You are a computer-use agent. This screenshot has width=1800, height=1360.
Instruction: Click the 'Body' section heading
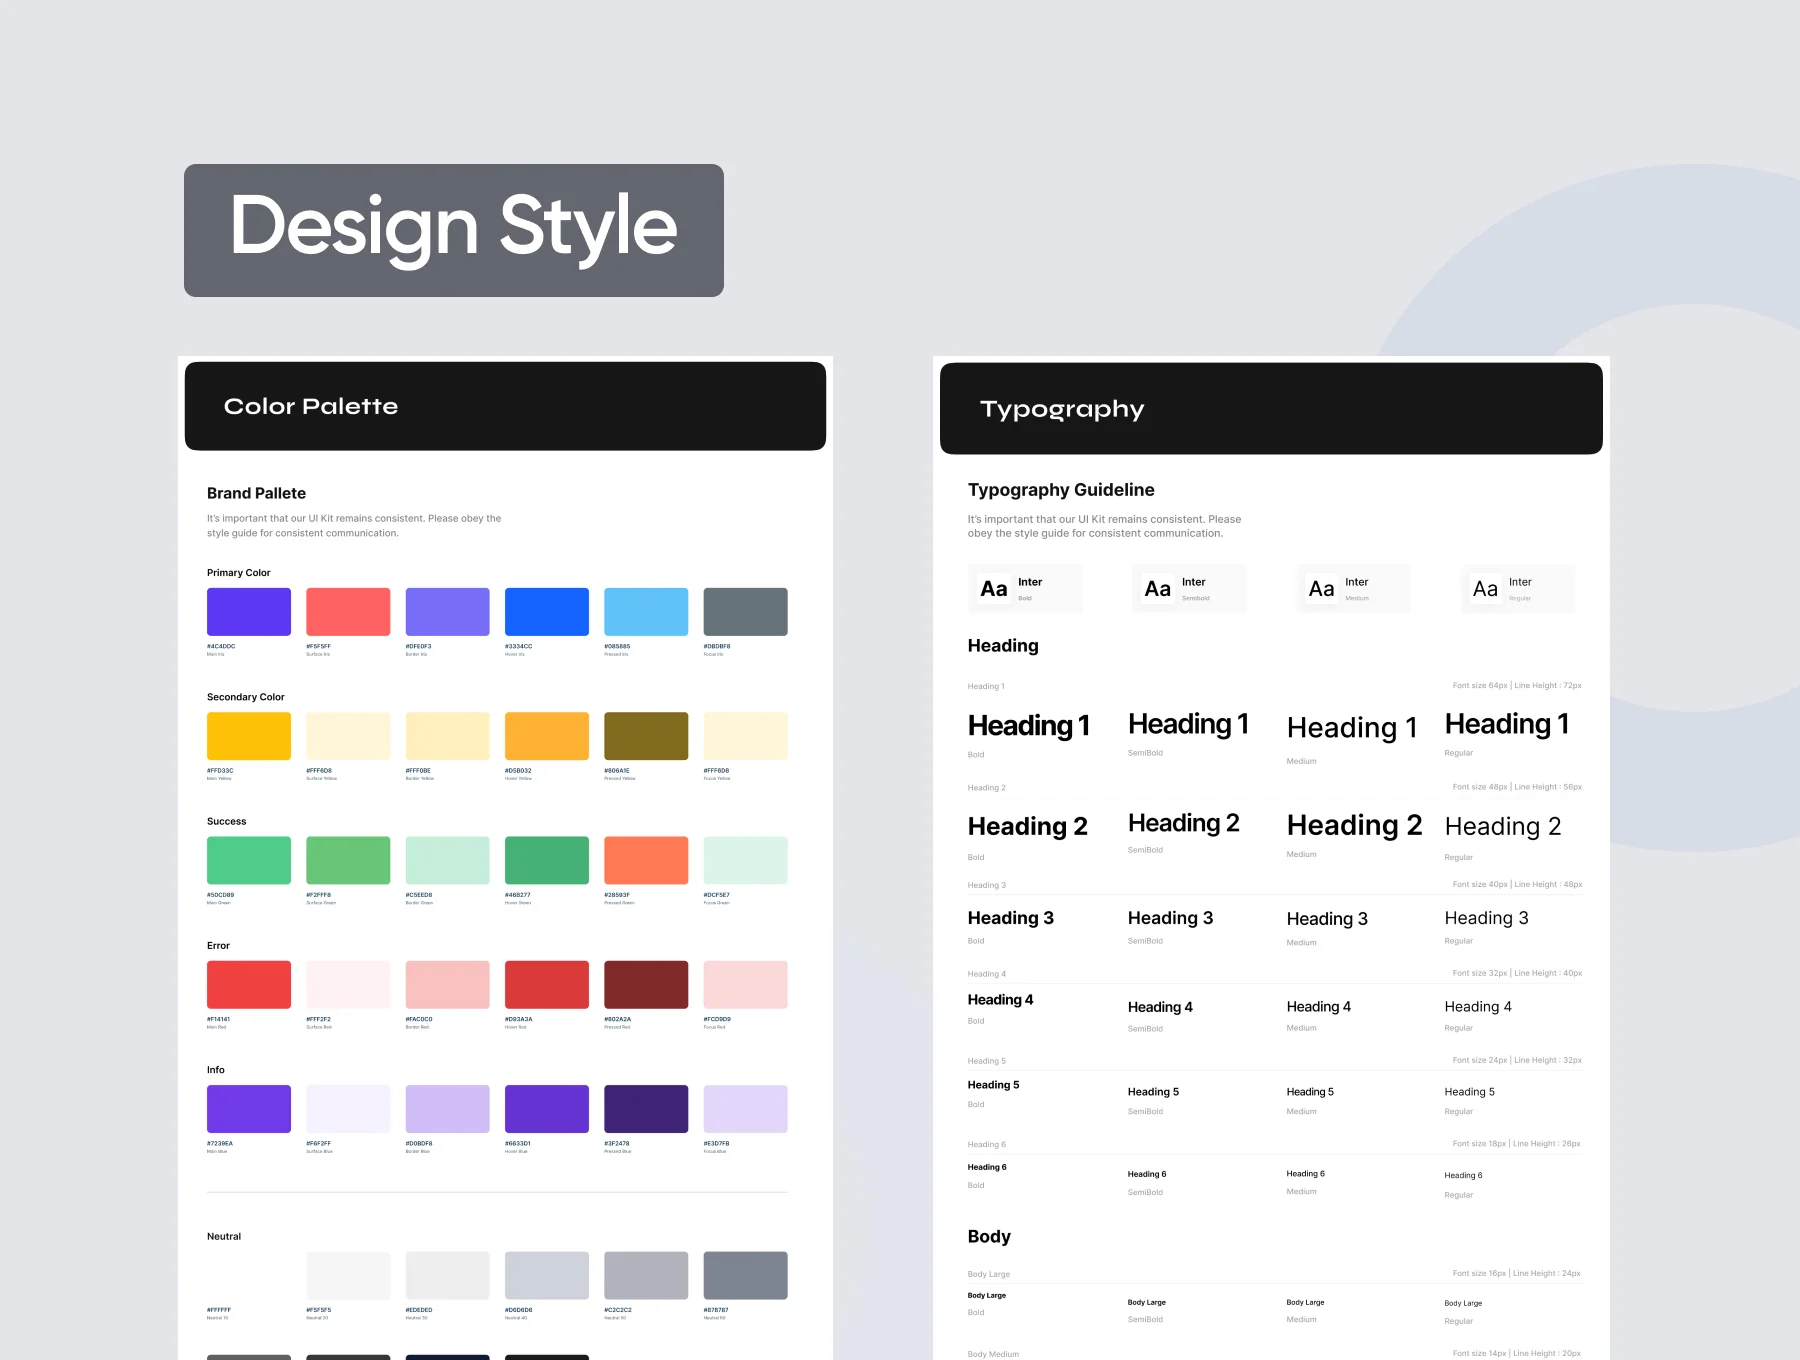(x=989, y=1237)
